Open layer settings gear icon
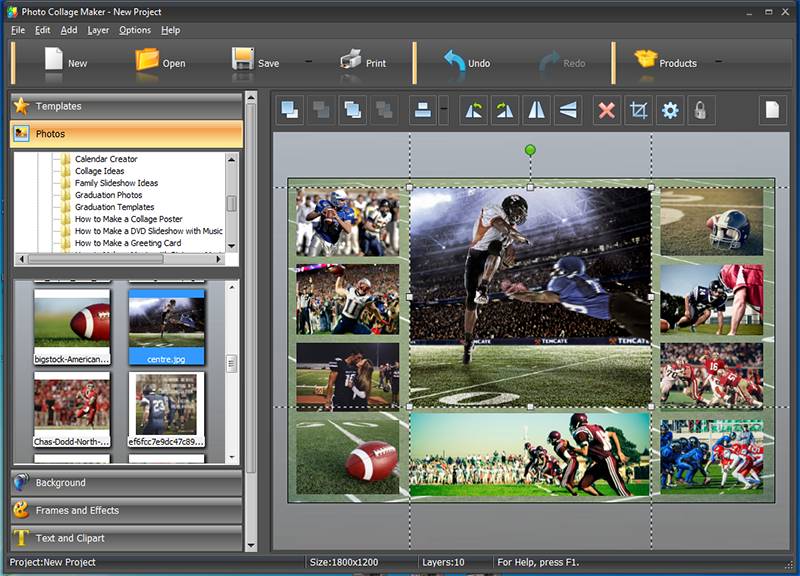The height and width of the screenshot is (576, 800). pyautogui.click(x=670, y=110)
